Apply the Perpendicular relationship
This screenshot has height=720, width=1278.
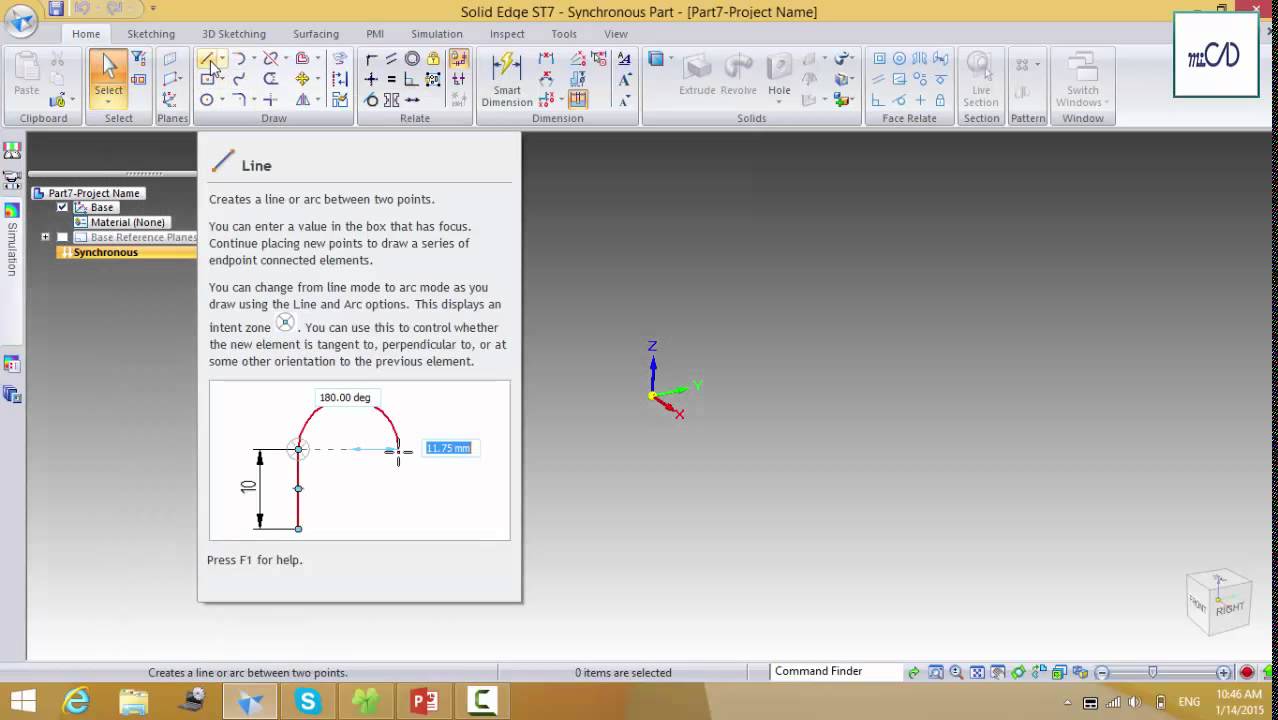pos(412,79)
